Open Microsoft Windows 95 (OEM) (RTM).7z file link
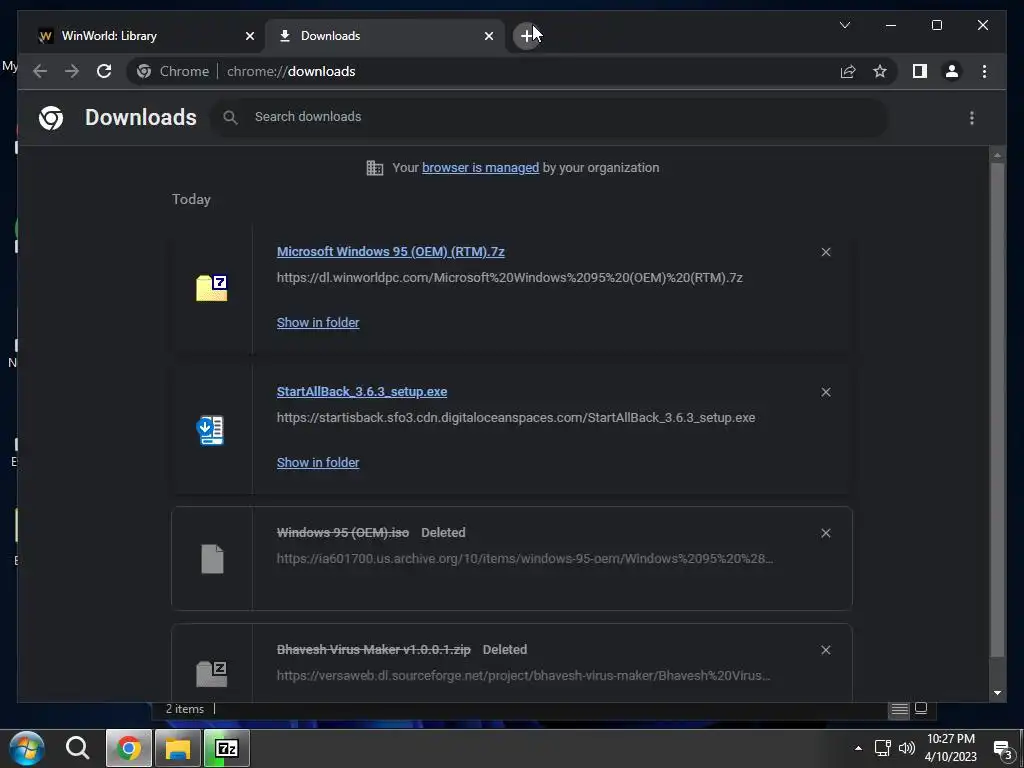 (391, 251)
